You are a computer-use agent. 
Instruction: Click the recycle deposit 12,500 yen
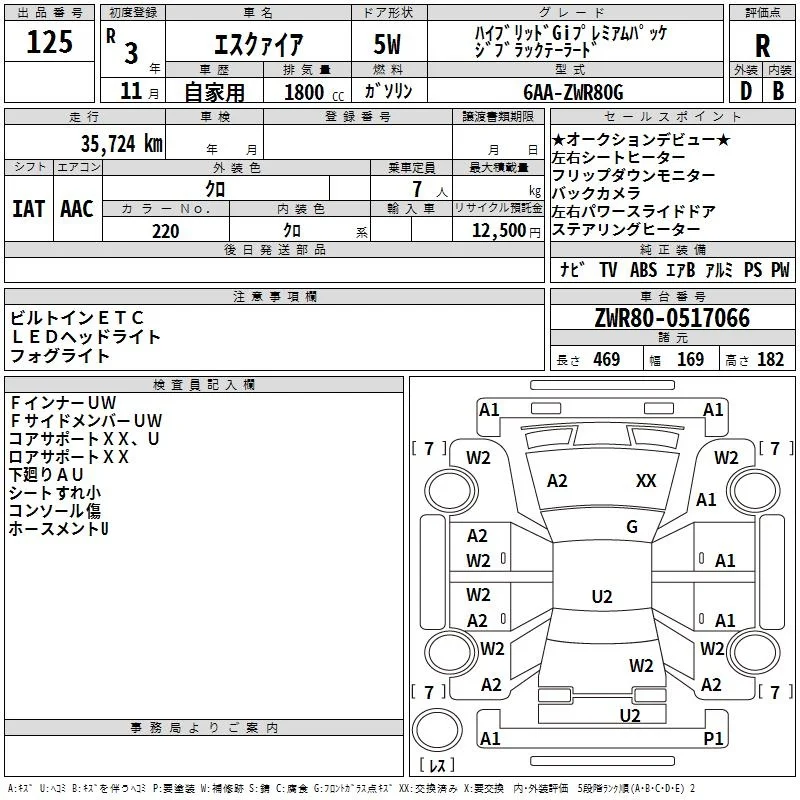pos(506,231)
